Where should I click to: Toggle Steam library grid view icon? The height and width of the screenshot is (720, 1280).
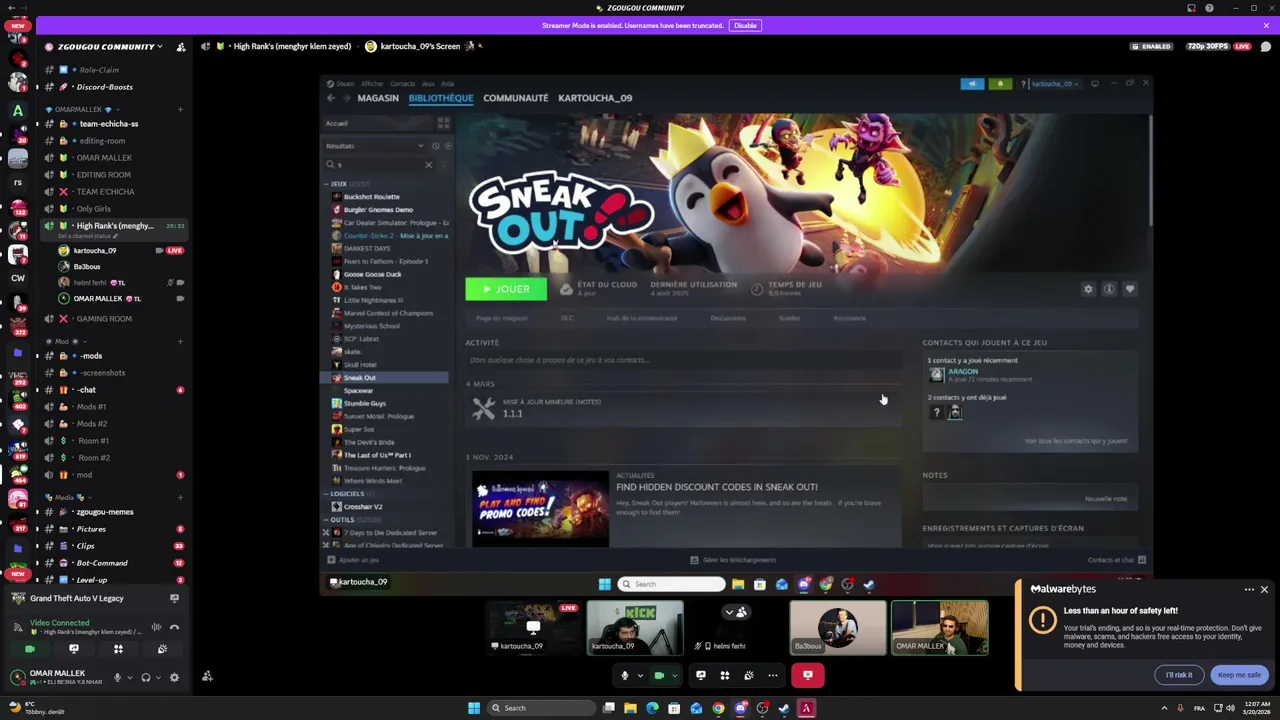[x=443, y=123]
